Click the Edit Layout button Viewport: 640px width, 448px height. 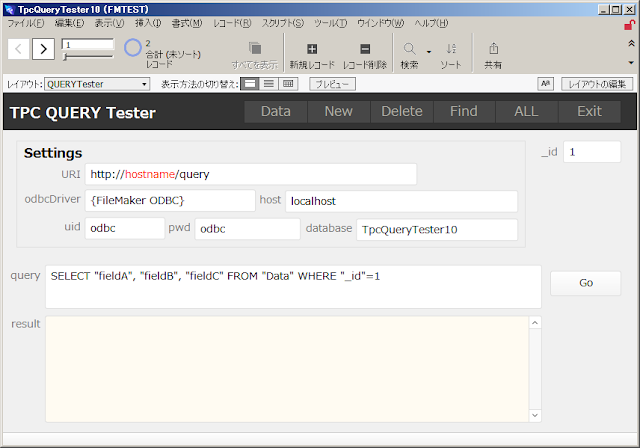[597, 84]
